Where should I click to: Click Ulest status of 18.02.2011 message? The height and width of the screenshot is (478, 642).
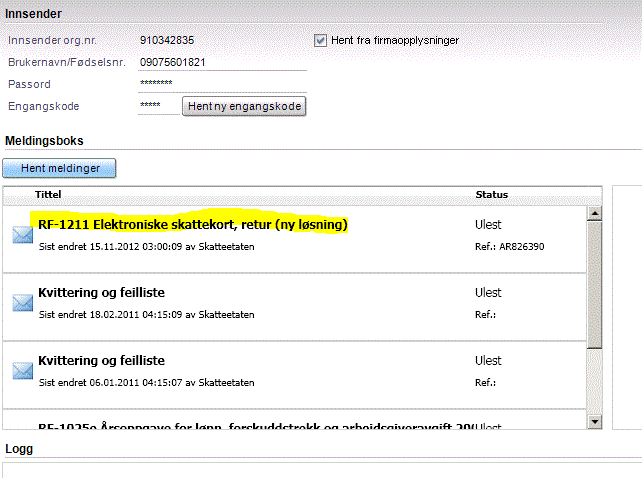point(488,292)
